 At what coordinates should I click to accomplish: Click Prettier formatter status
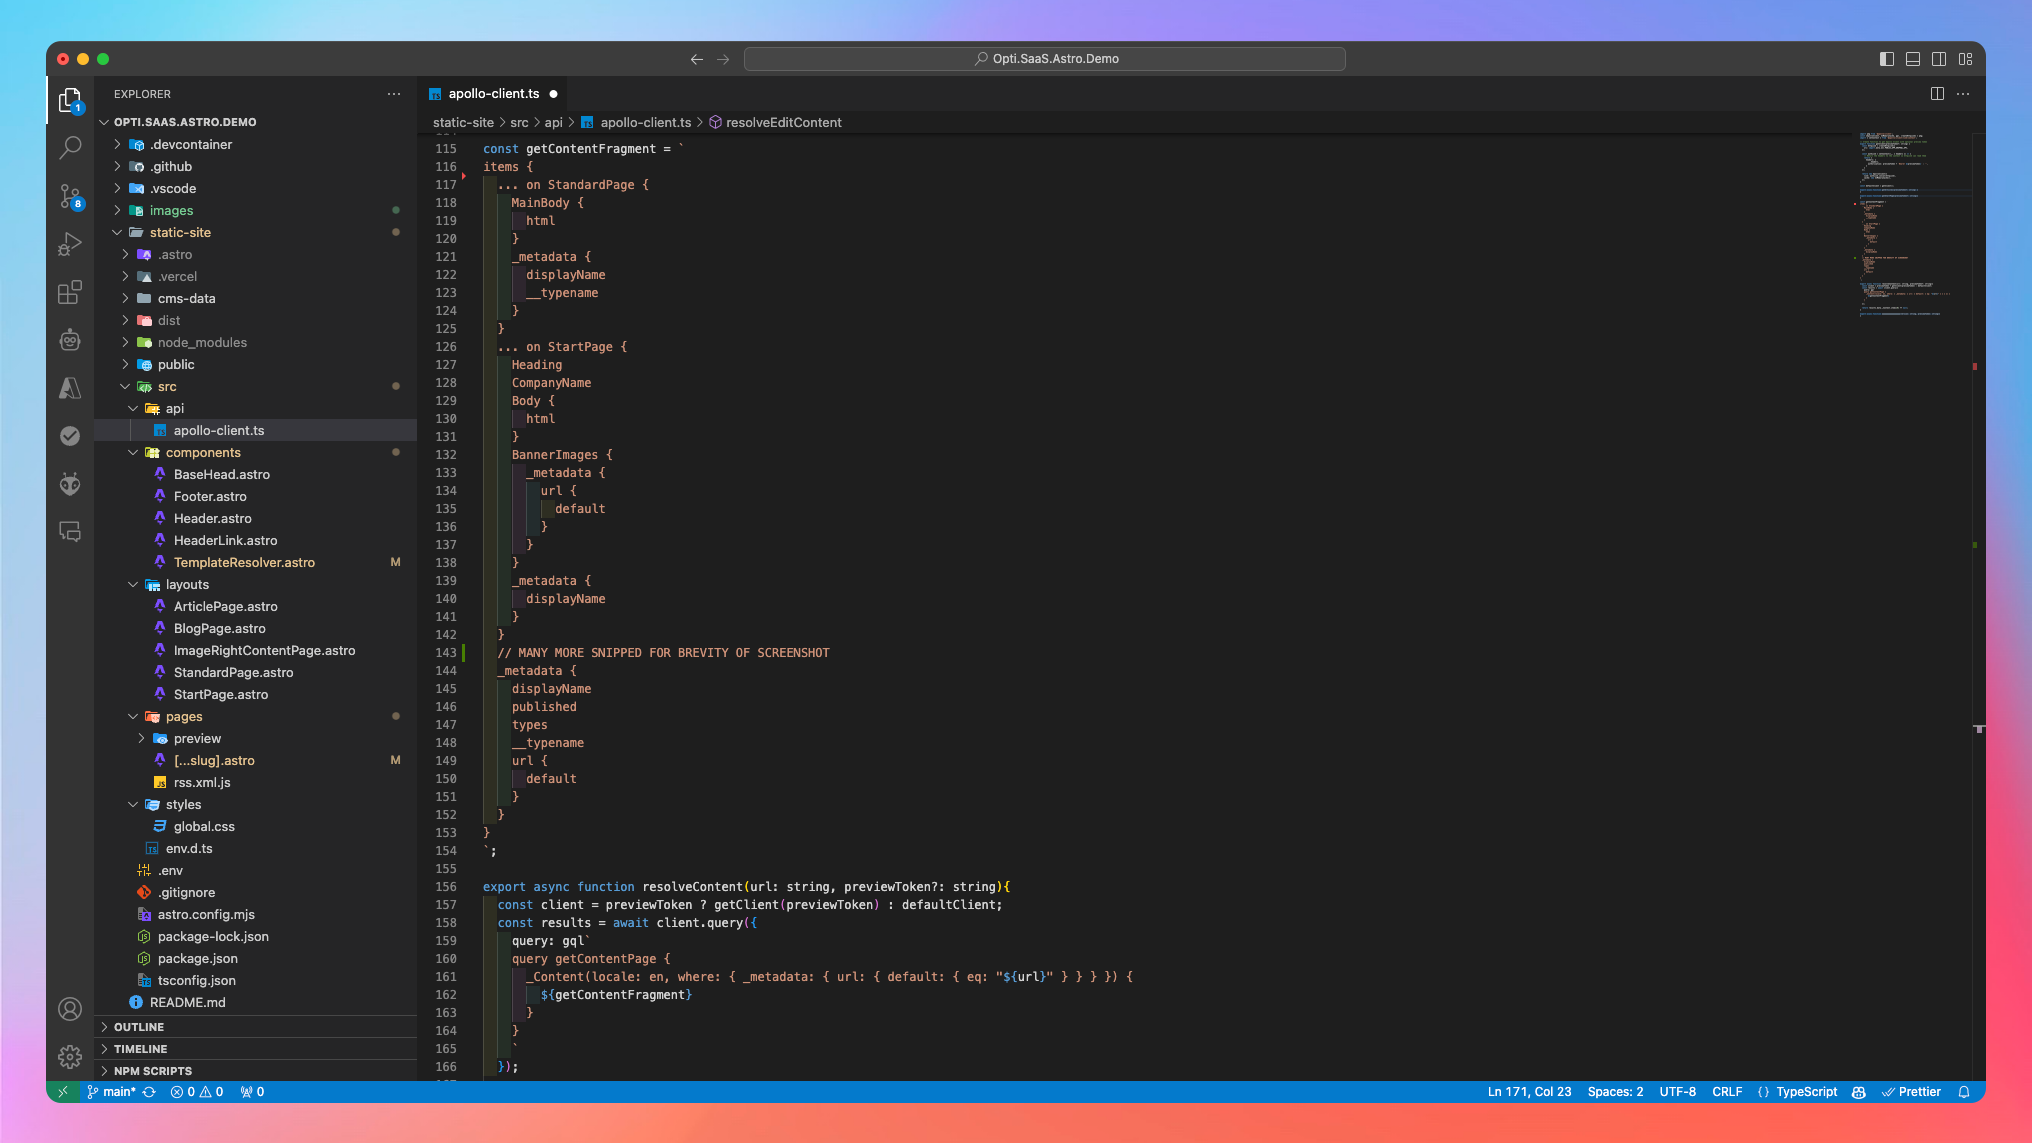(1911, 1092)
